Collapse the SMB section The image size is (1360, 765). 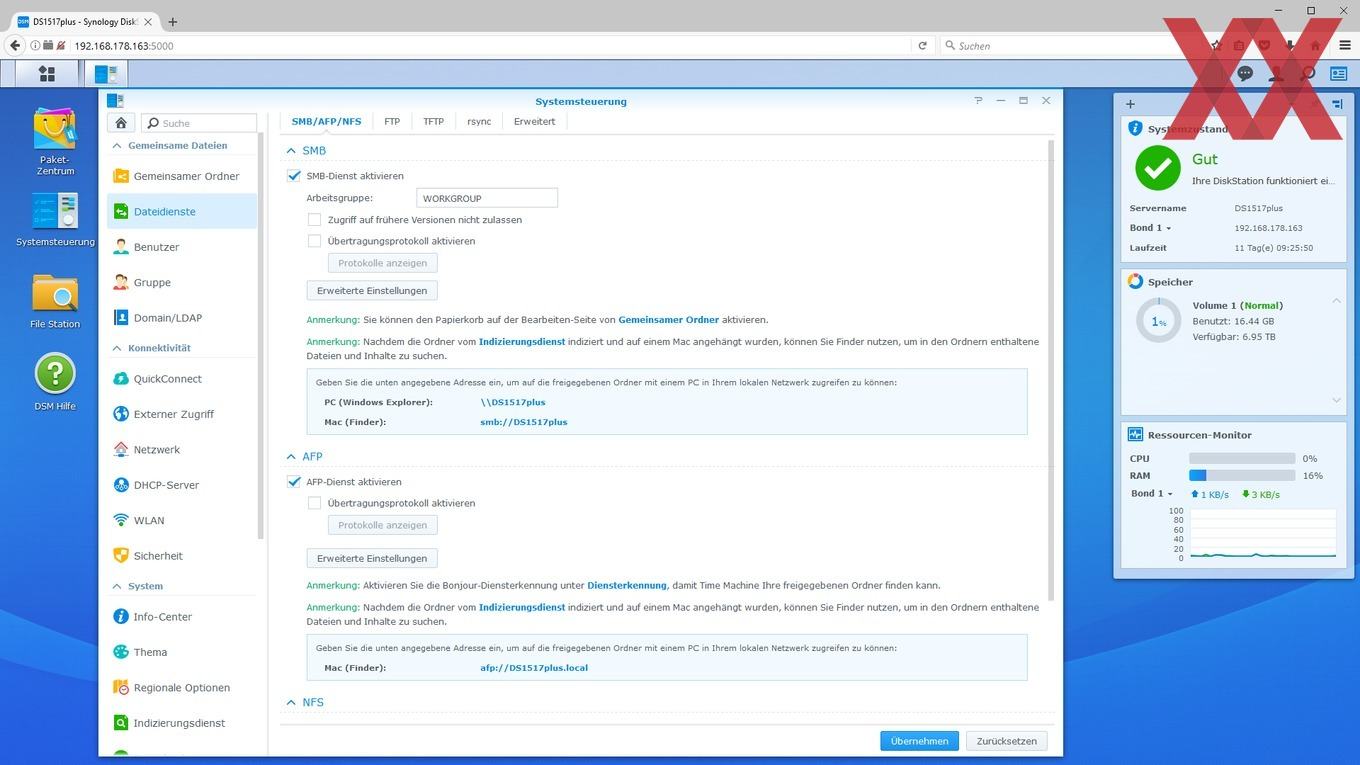tap(291, 151)
